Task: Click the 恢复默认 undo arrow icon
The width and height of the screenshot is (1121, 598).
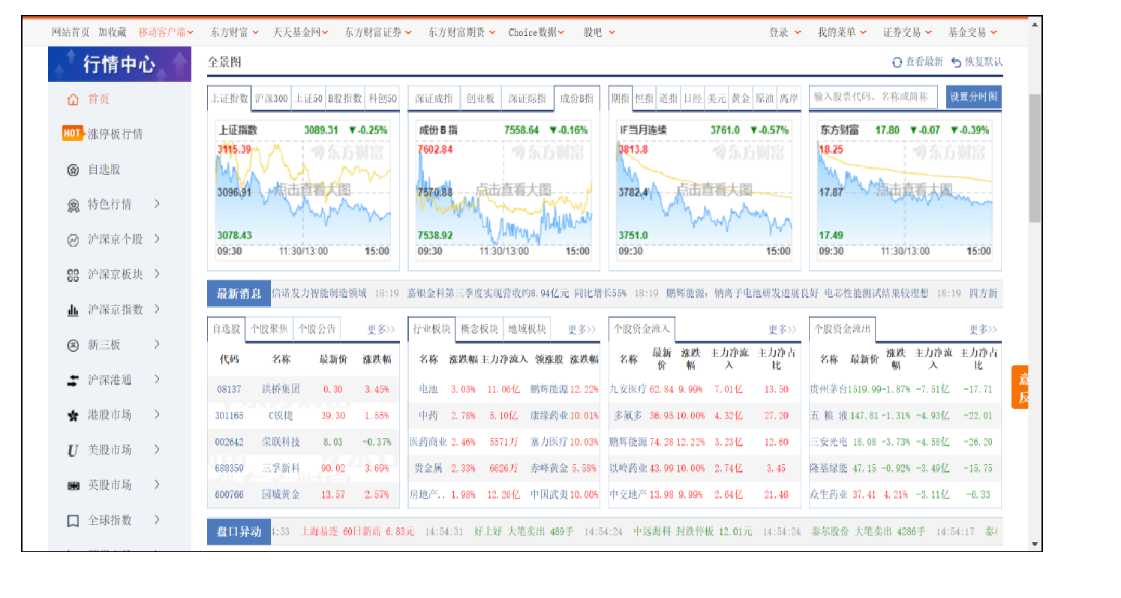Action: [x=956, y=62]
